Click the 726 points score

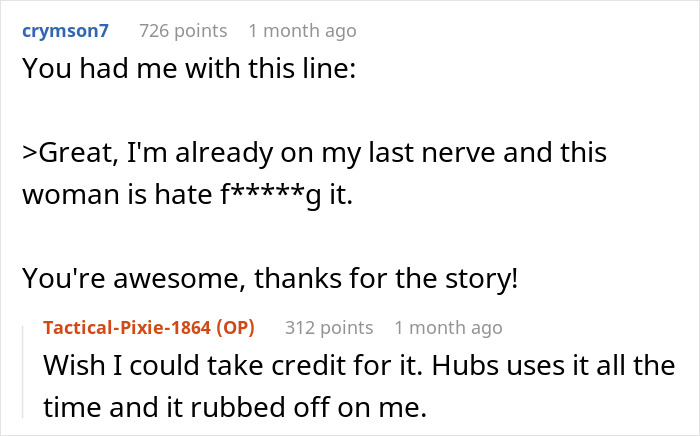point(182,31)
